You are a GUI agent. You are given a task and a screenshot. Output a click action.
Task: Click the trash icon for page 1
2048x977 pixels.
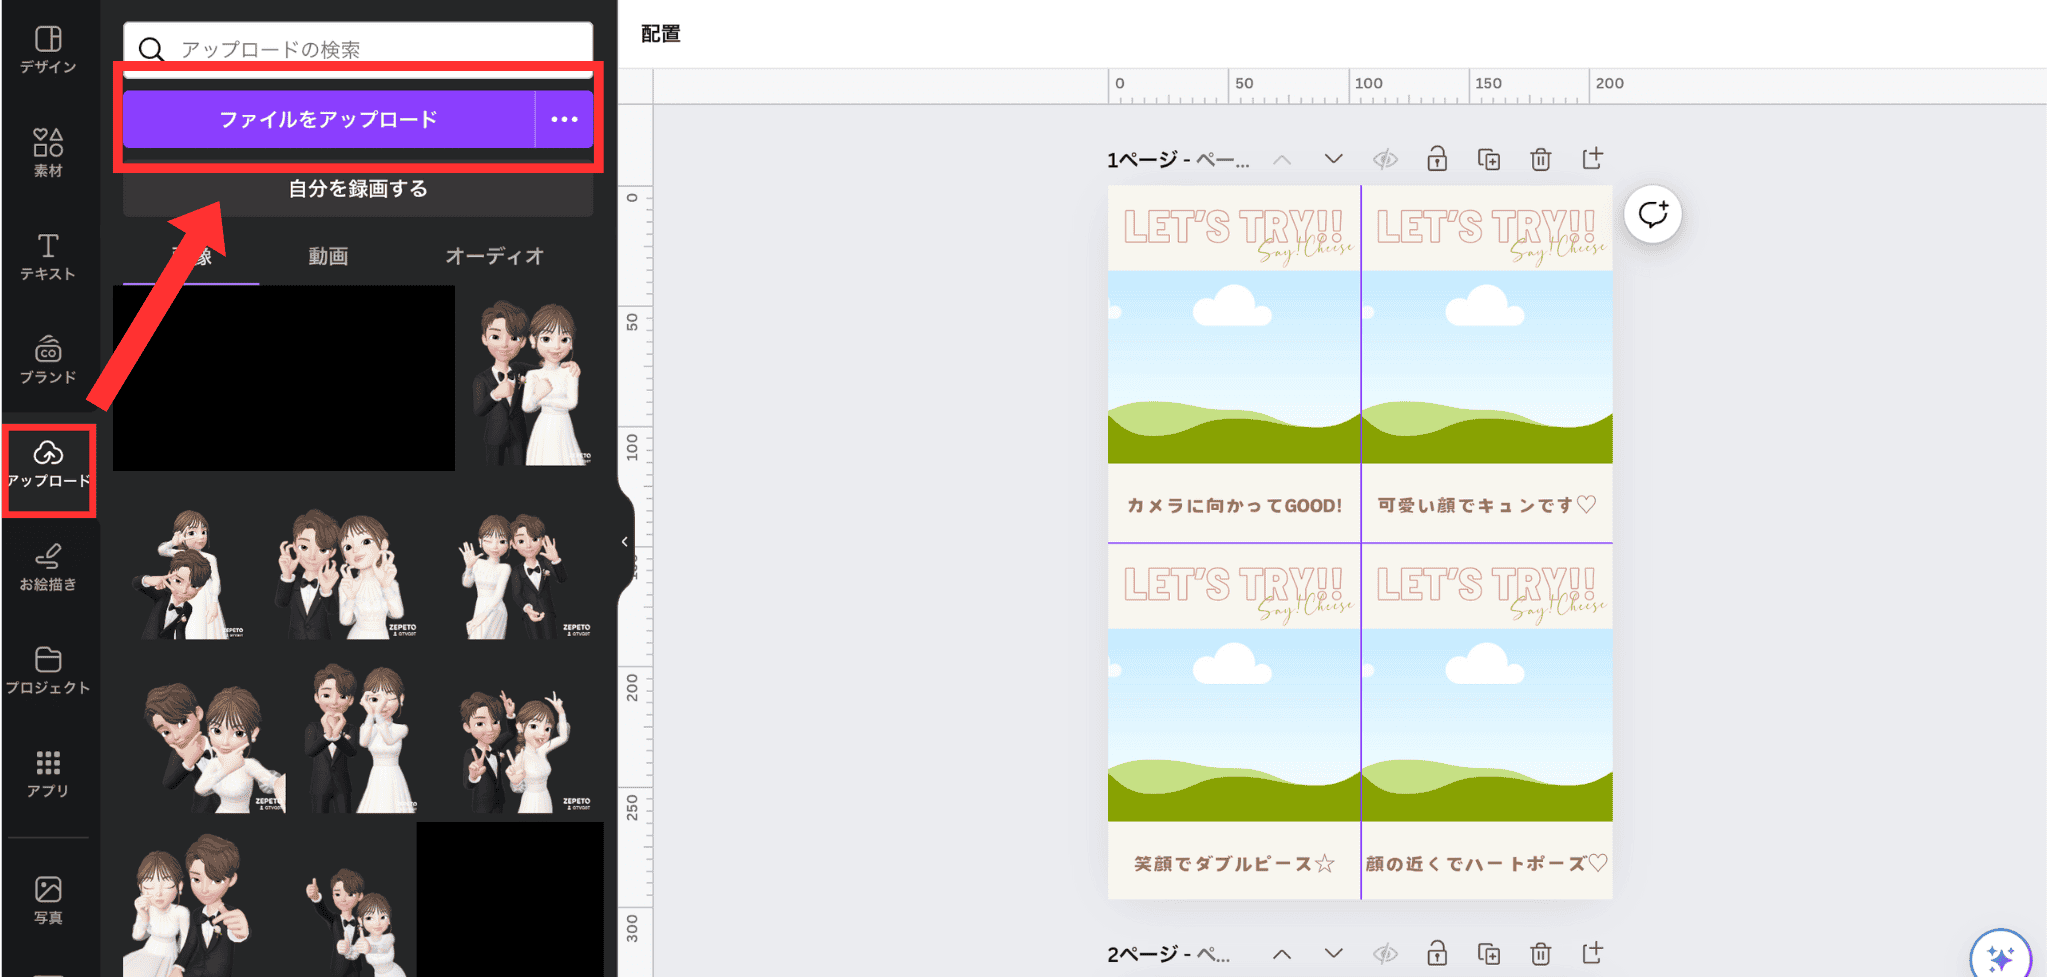(1540, 159)
